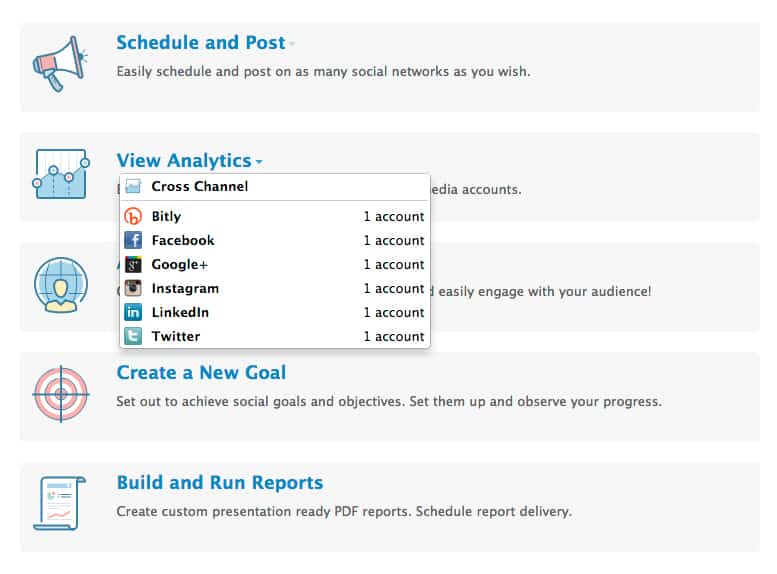Click the line chart Analytics icon
Image resolution: width=777 pixels, height=574 pixels.
(x=61, y=174)
